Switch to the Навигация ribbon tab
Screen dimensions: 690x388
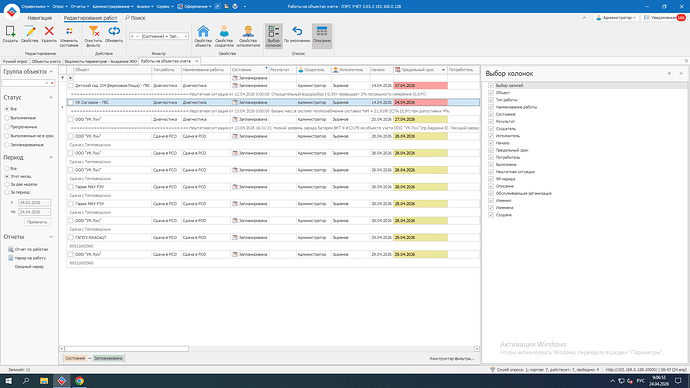pyautogui.click(x=40, y=18)
